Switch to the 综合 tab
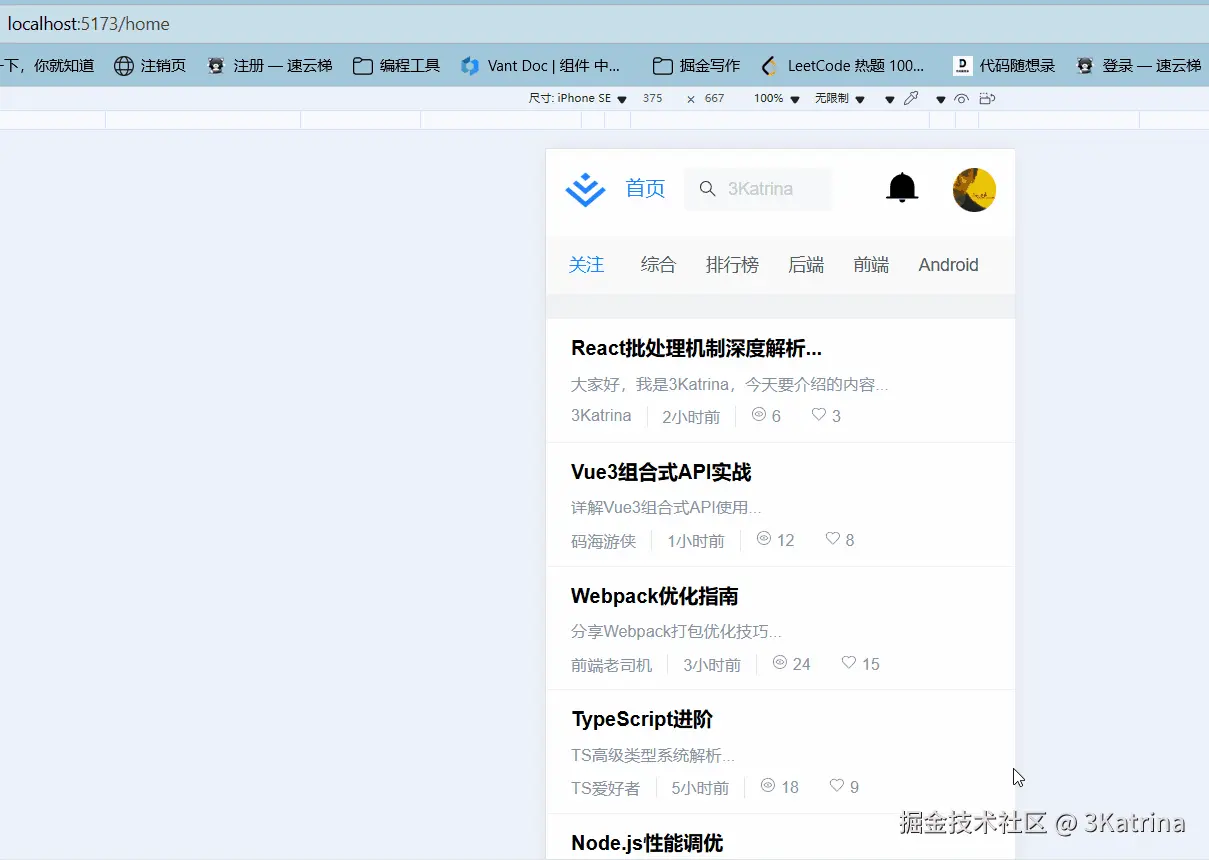The width and height of the screenshot is (1209, 860). [658, 265]
